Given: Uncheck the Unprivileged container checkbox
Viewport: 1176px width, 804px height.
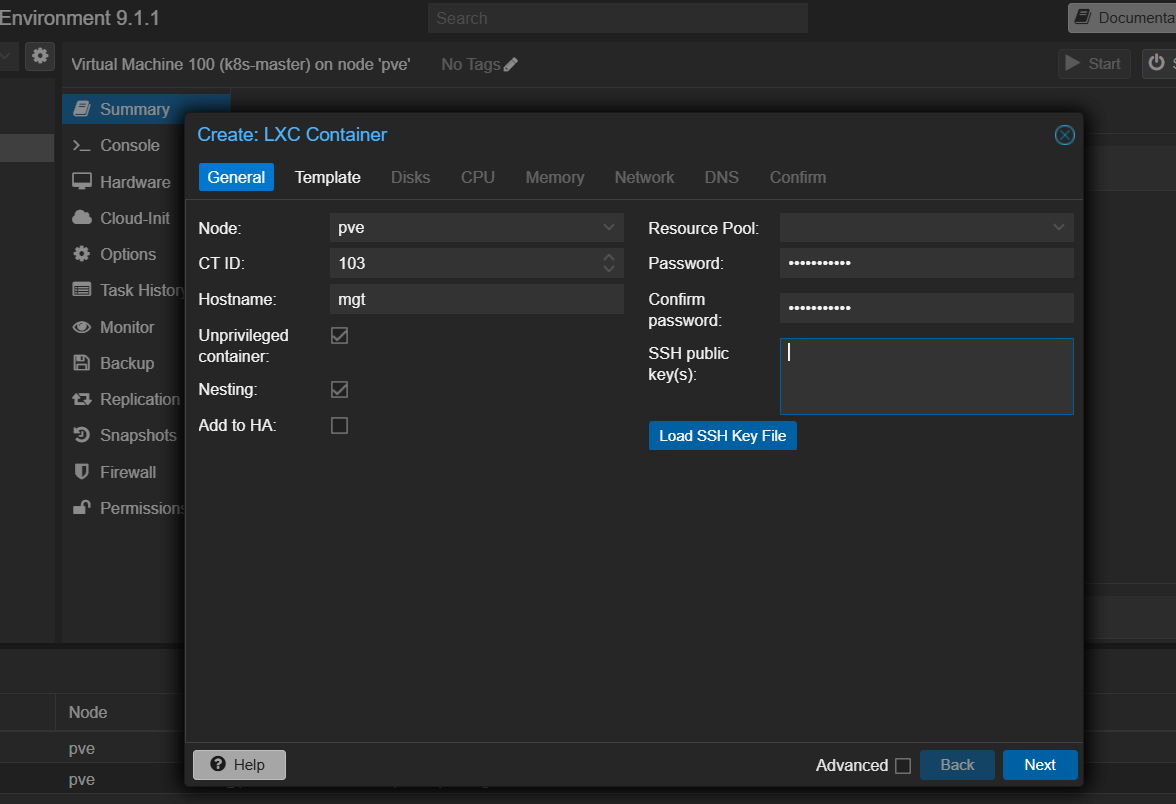Looking at the screenshot, I should click(340, 335).
